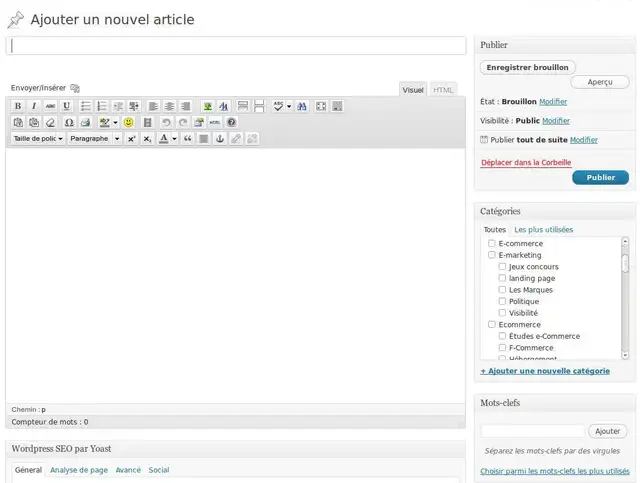Screen dimensions: 640x483
Task: Toggle fullscreen editor mode
Action: point(321,107)
